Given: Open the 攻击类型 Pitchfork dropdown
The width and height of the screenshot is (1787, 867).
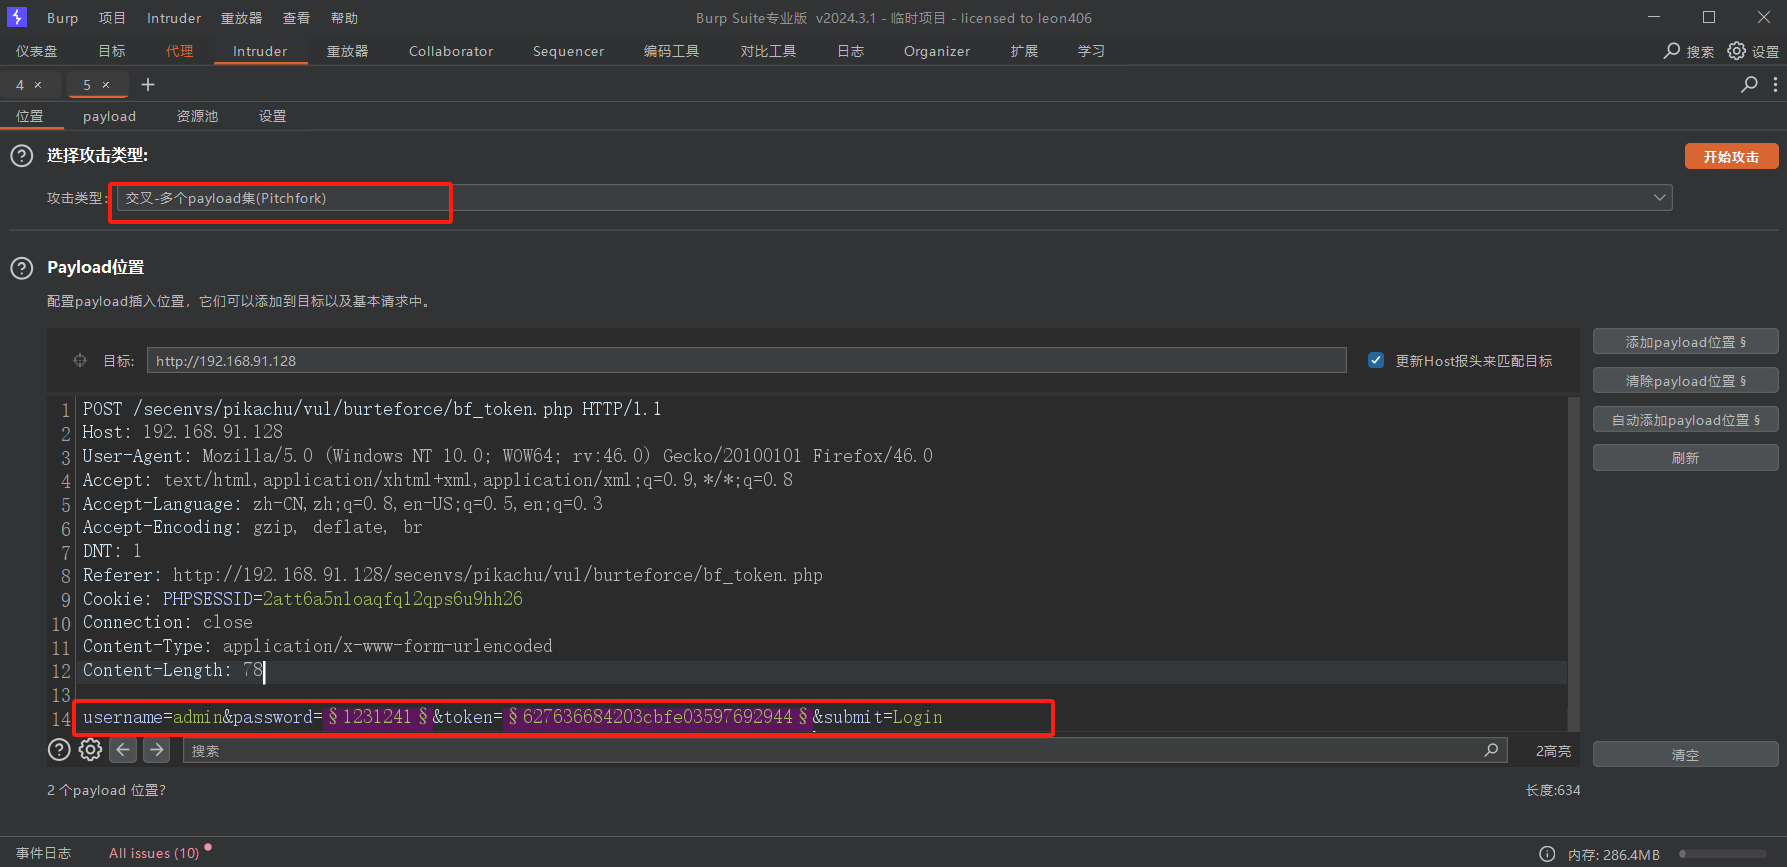Looking at the screenshot, I should (x=894, y=198).
